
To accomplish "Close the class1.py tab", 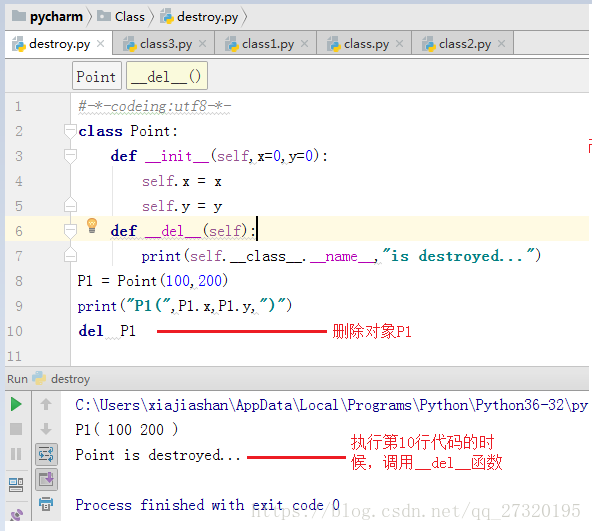I will point(304,44).
